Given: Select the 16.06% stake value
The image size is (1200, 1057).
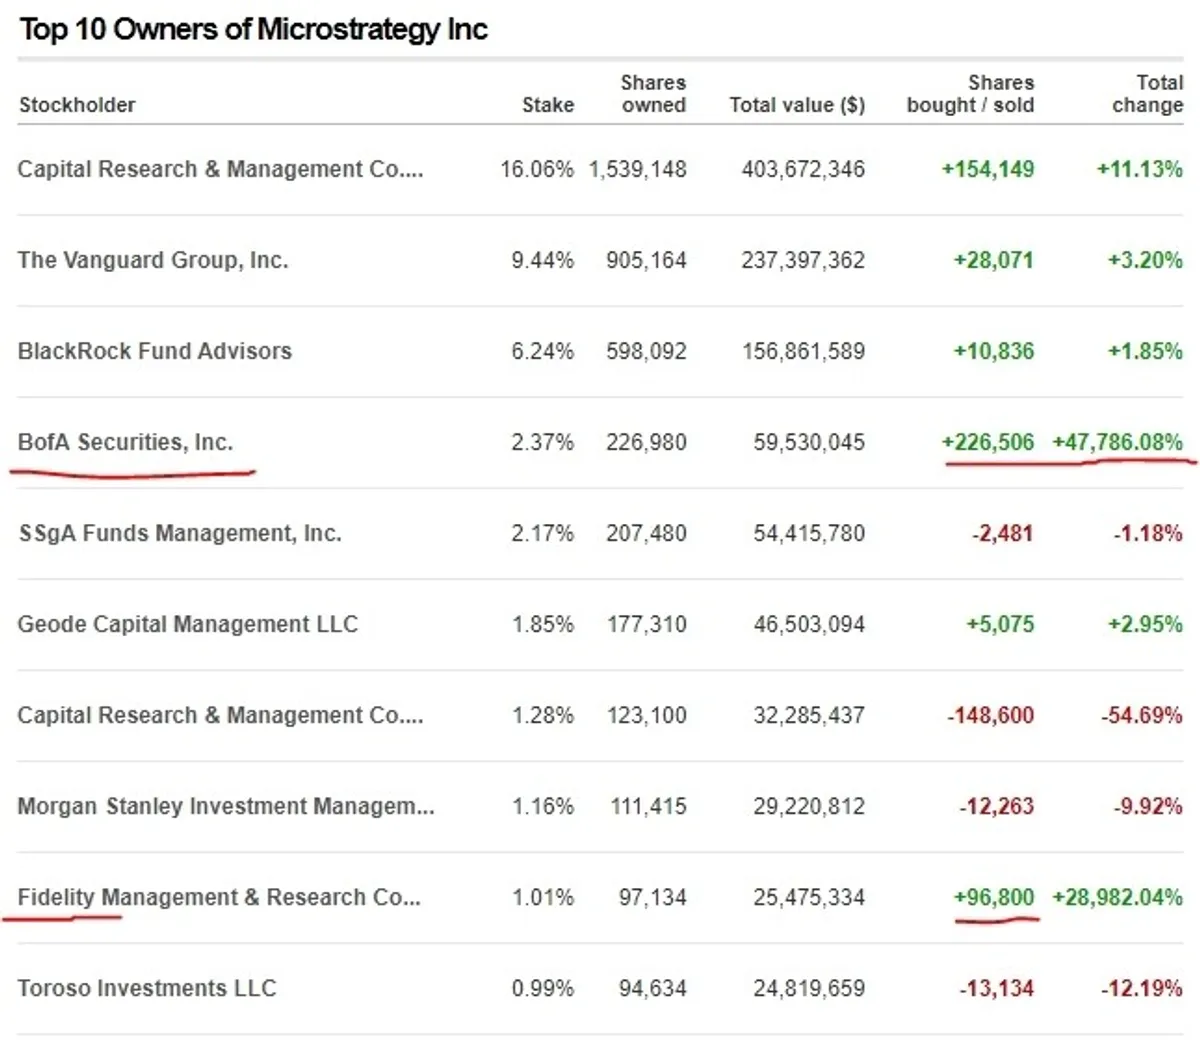Looking at the screenshot, I should click(537, 169).
